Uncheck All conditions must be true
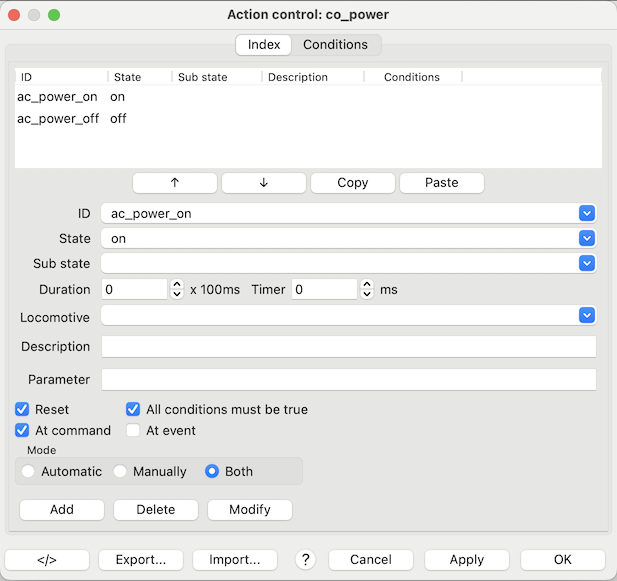This screenshot has width=617, height=581. click(x=133, y=409)
